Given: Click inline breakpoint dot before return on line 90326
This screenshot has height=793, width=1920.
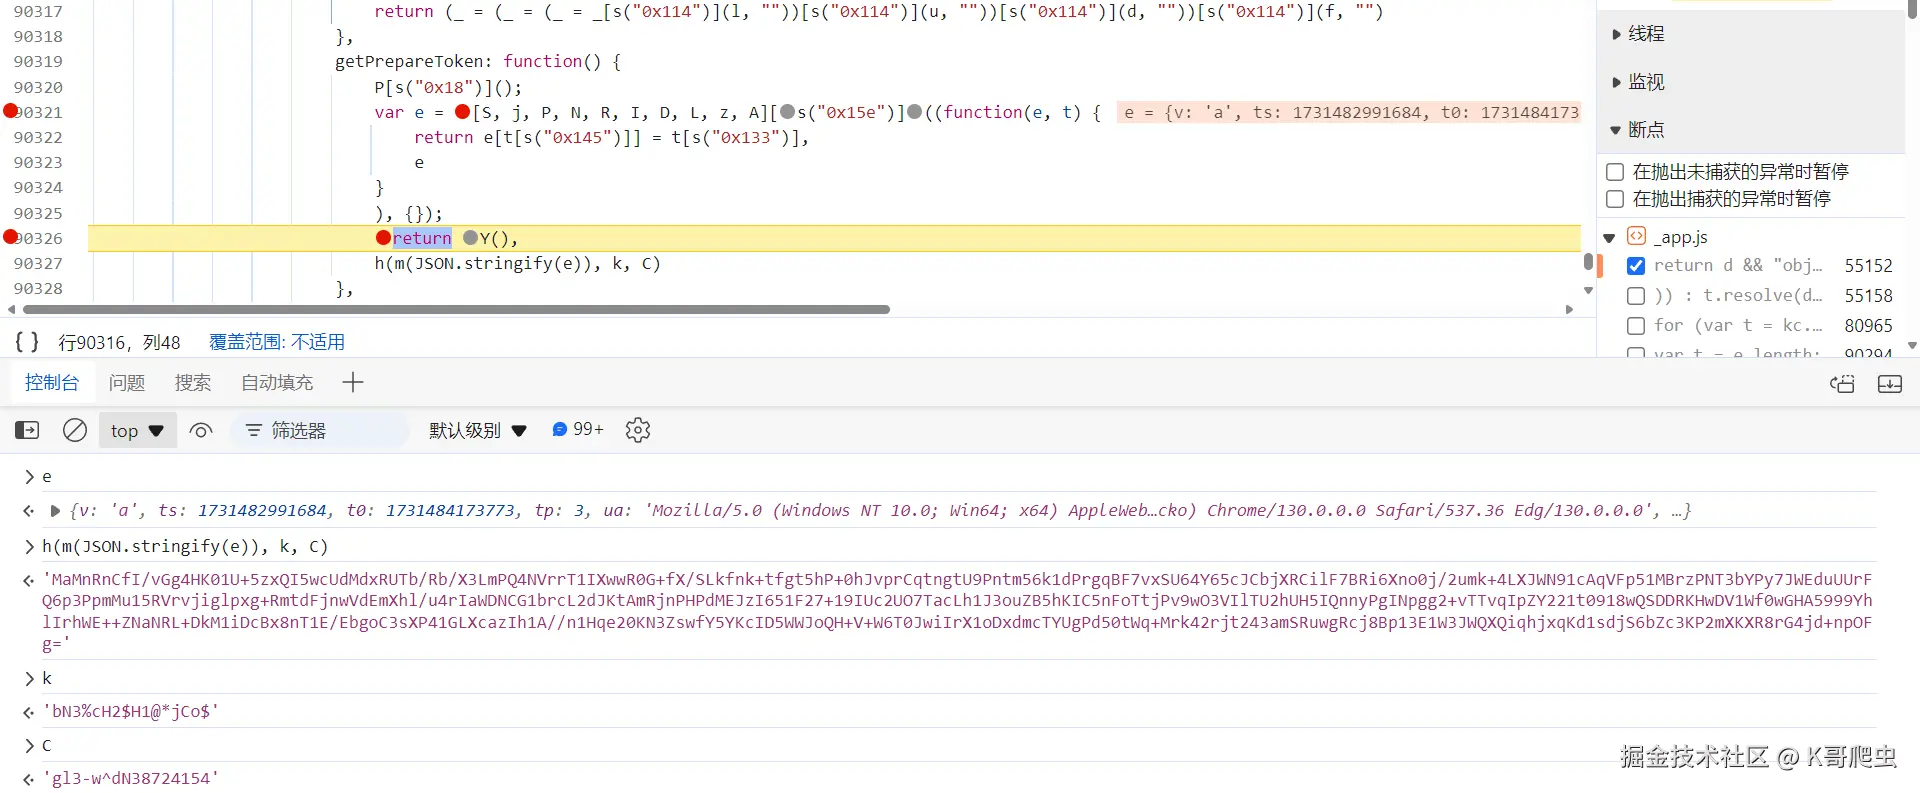Looking at the screenshot, I should 383,238.
